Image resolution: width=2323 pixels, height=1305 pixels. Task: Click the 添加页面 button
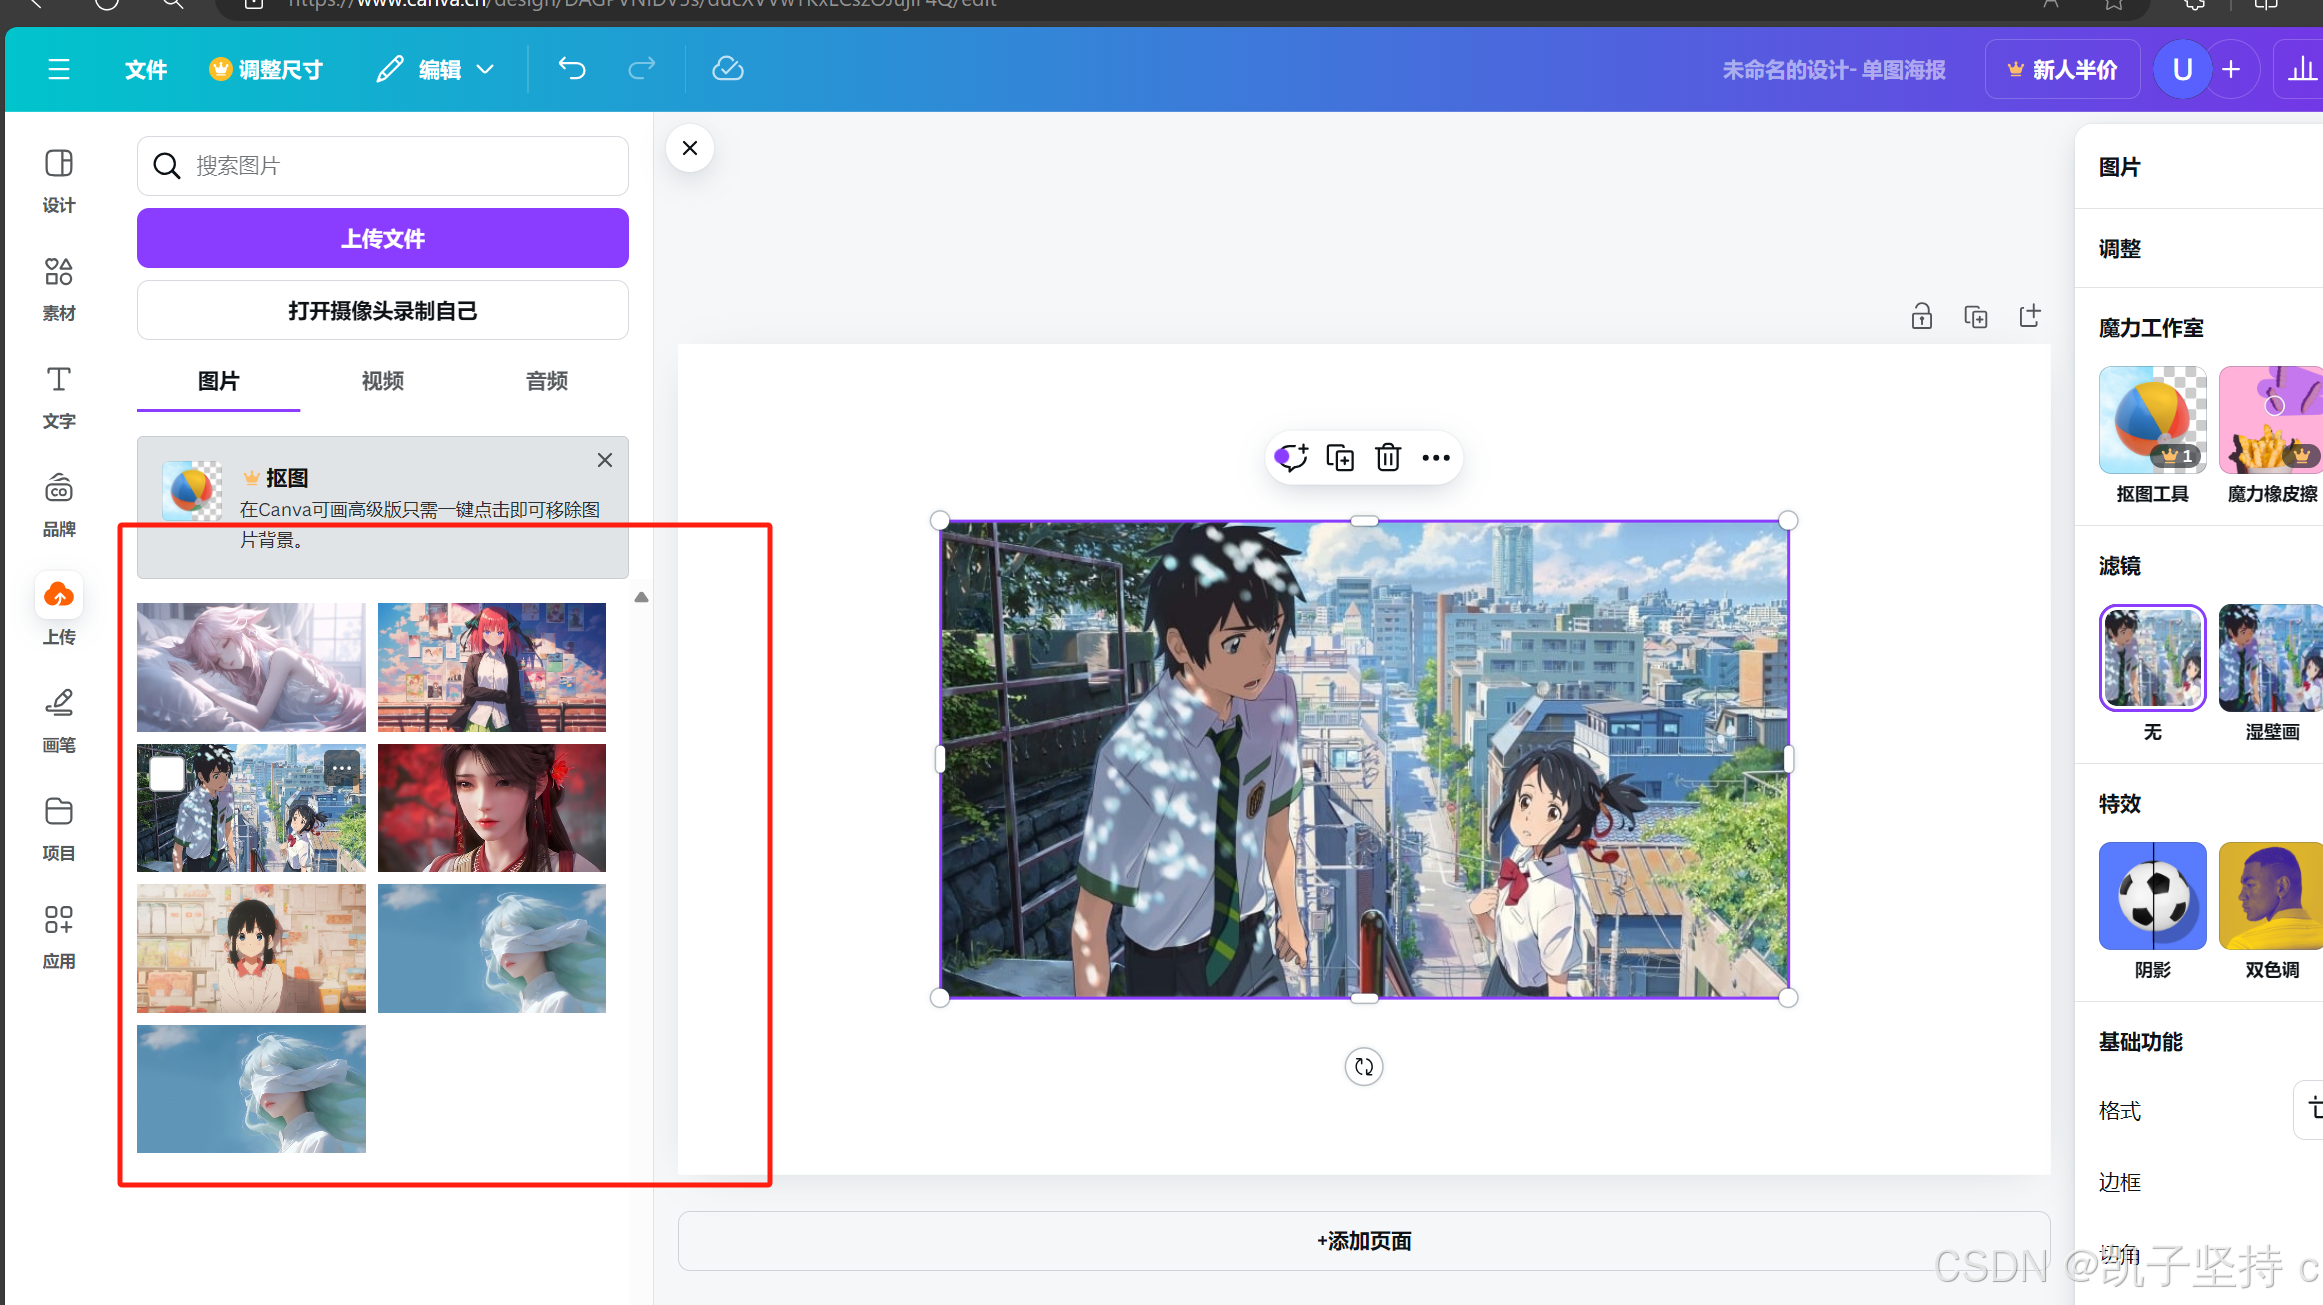(1363, 1241)
